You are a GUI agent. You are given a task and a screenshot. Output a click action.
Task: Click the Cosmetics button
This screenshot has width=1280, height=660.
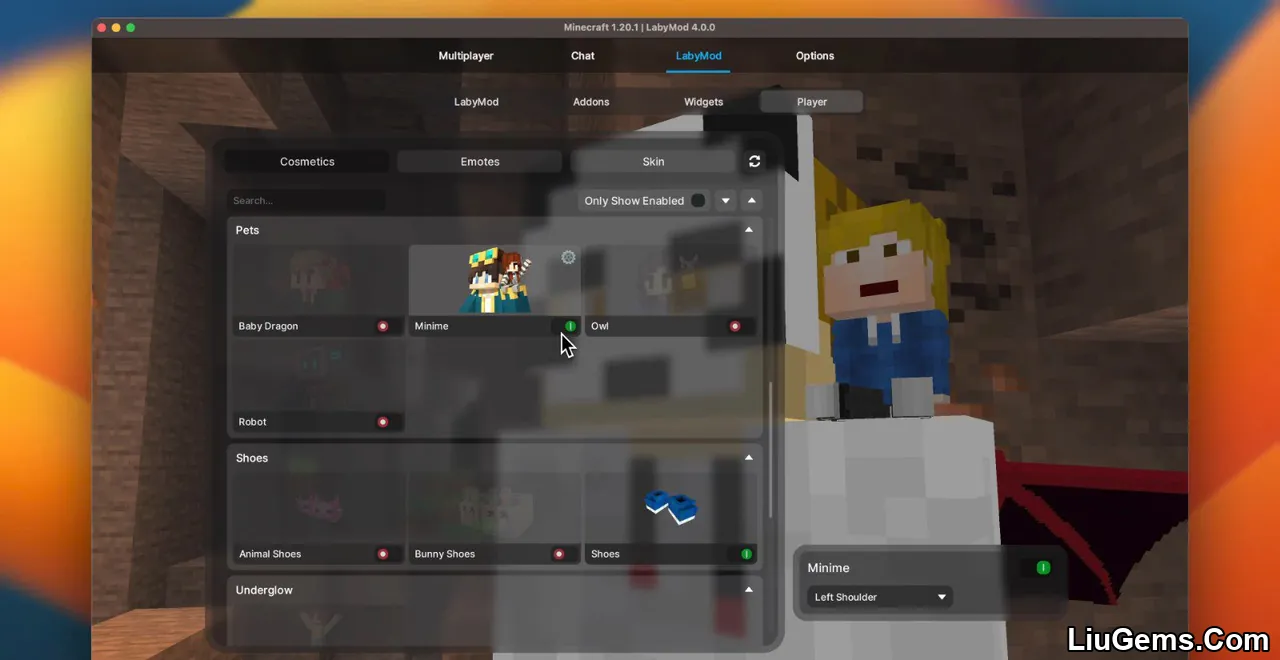pos(307,161)
